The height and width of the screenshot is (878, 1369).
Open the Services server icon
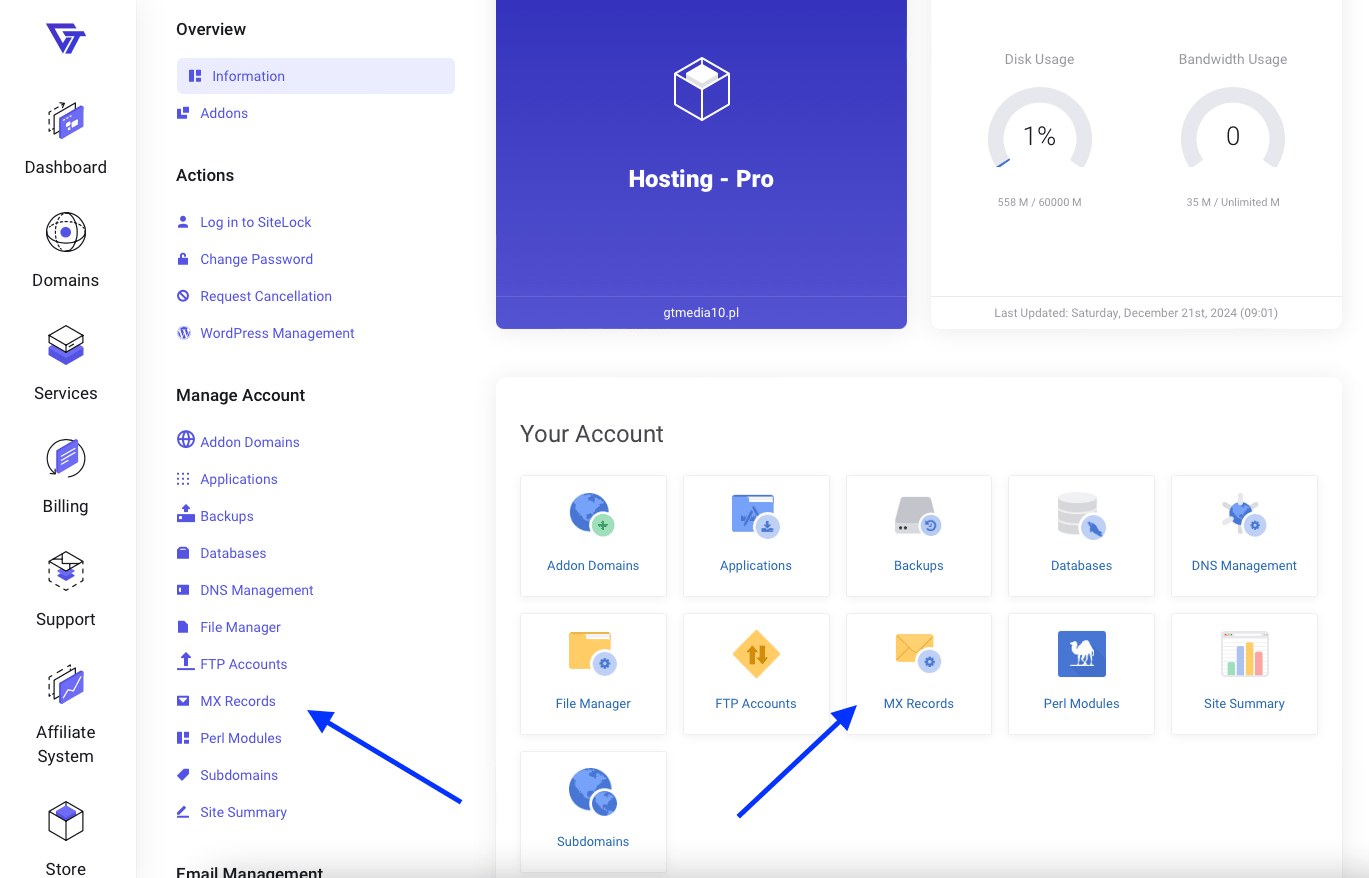(x=66, y=345)
